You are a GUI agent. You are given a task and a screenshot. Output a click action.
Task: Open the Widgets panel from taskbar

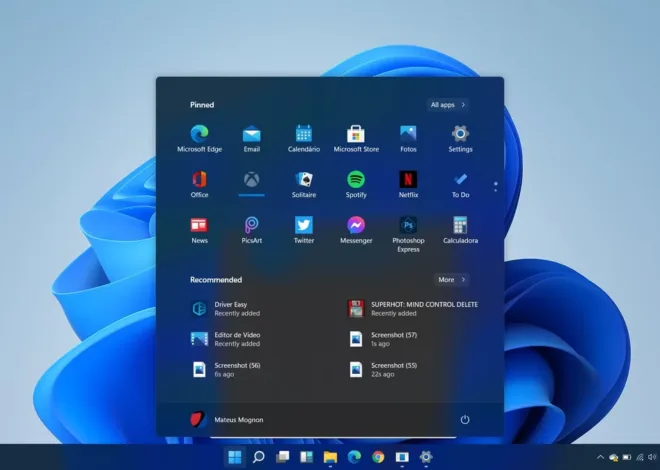coord(306,457)
